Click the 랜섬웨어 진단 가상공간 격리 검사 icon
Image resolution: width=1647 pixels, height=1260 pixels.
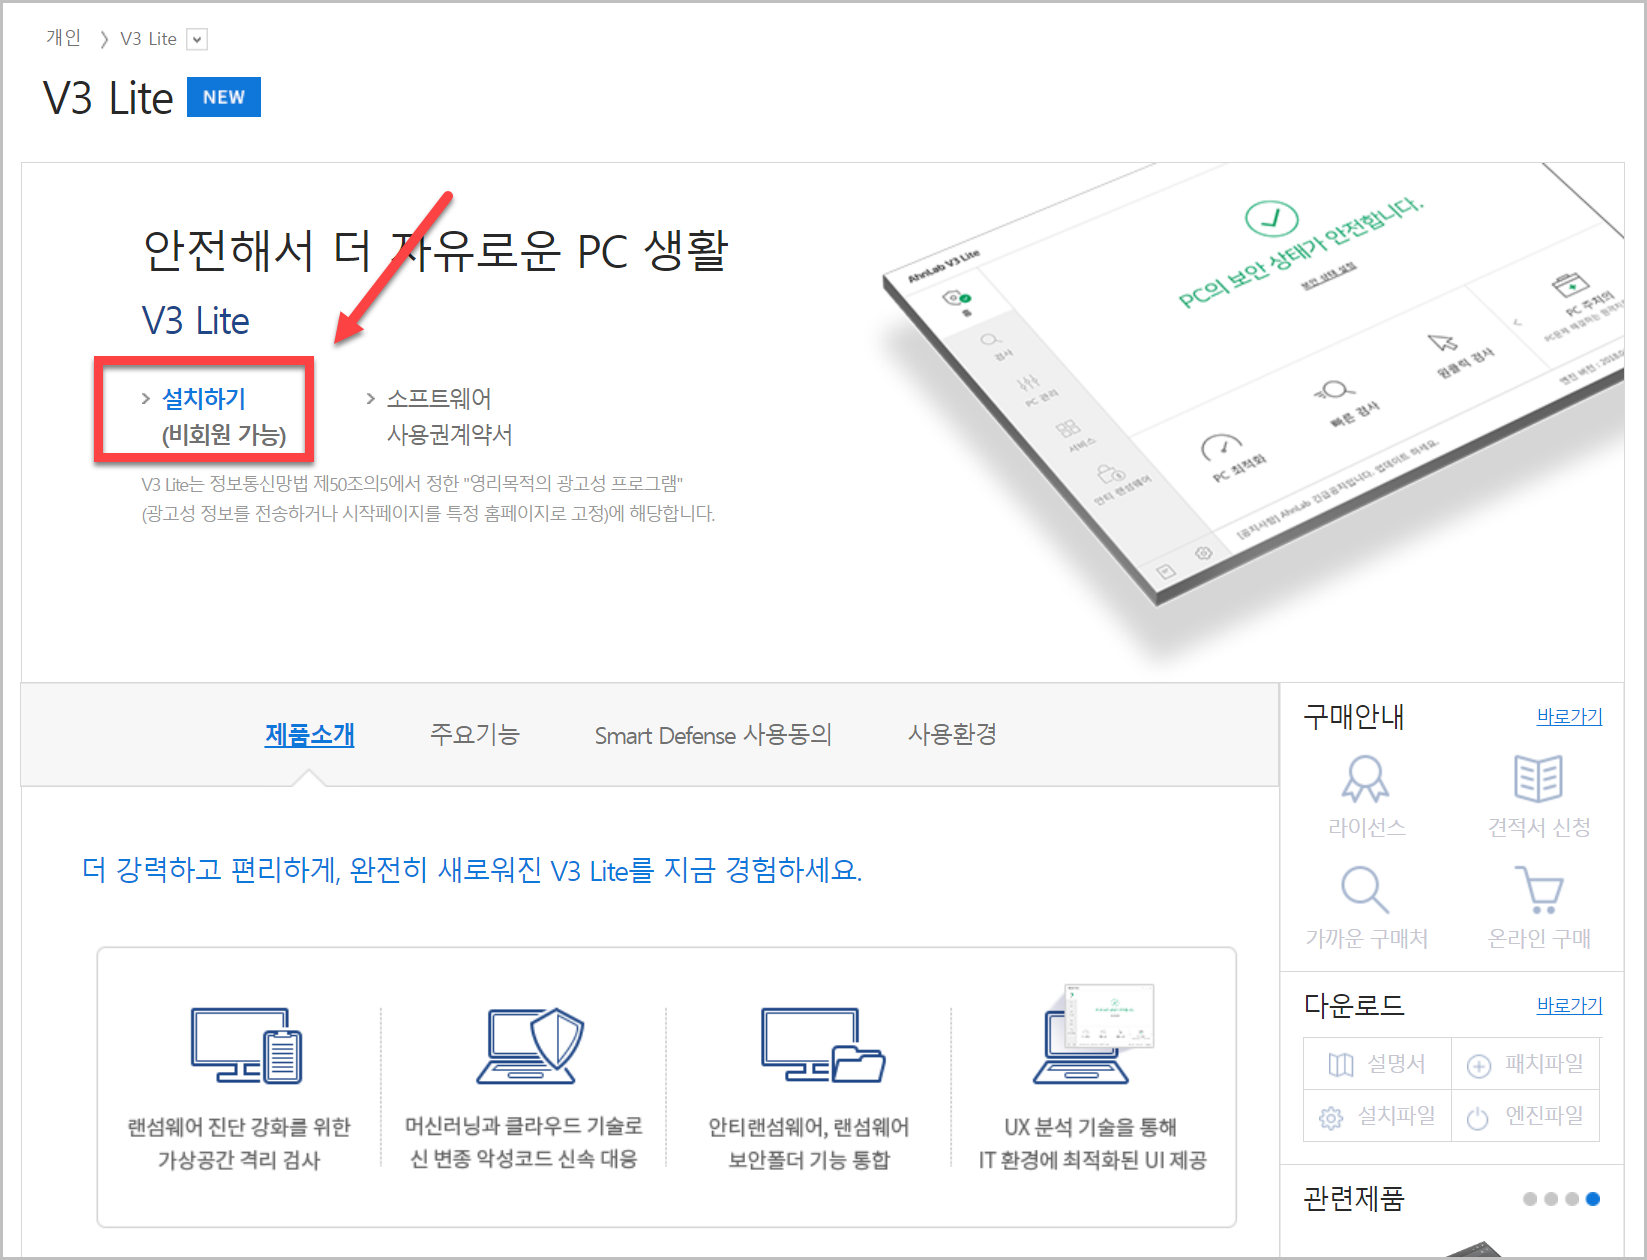(246, 1045)
